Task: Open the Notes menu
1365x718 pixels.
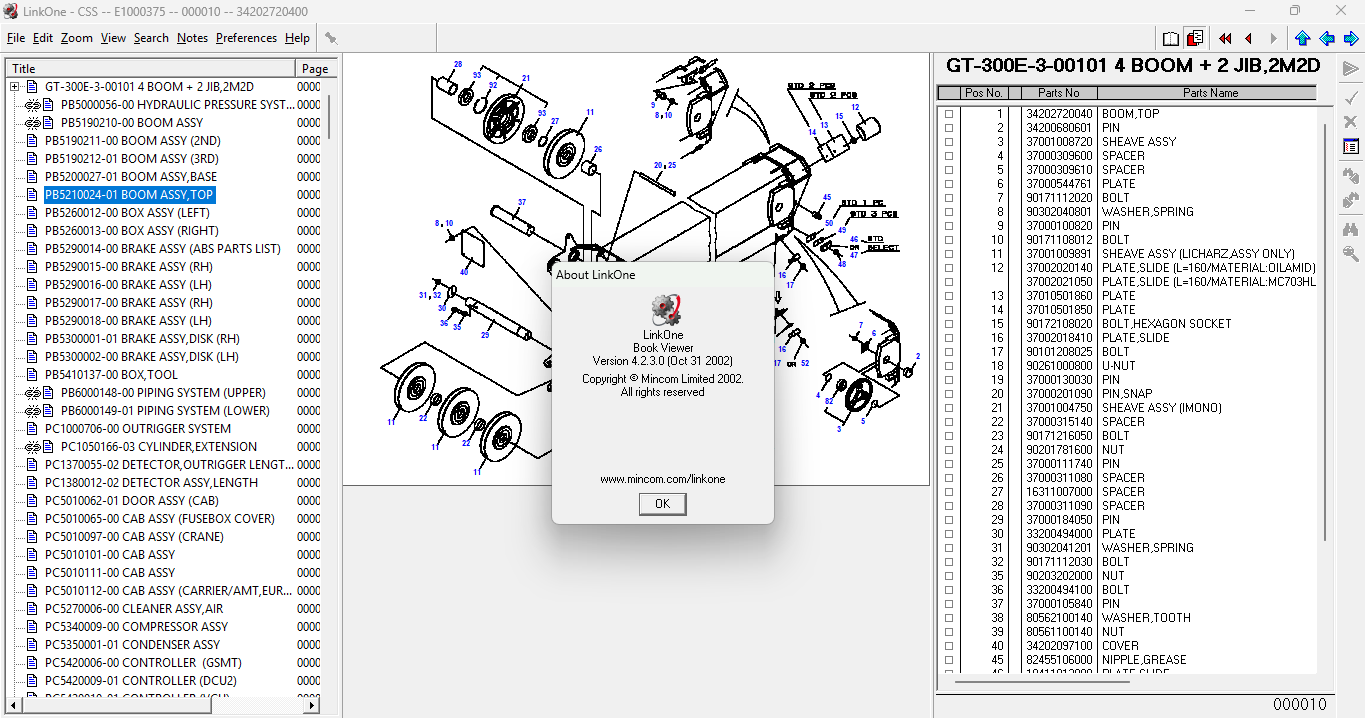Action: point(193,38)
